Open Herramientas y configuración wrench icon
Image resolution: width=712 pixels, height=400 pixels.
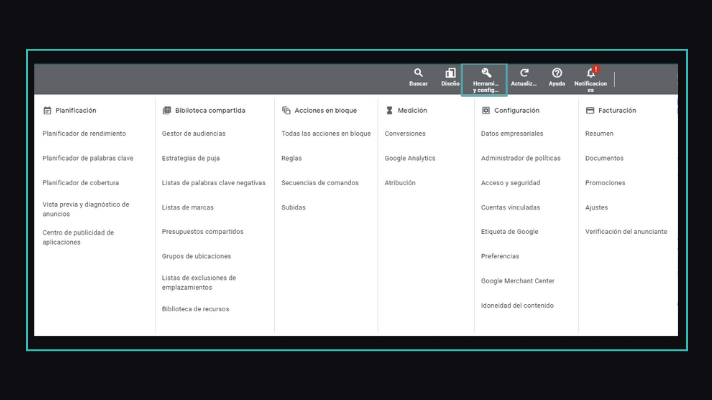pyautogui.click(x=486, y=73)
